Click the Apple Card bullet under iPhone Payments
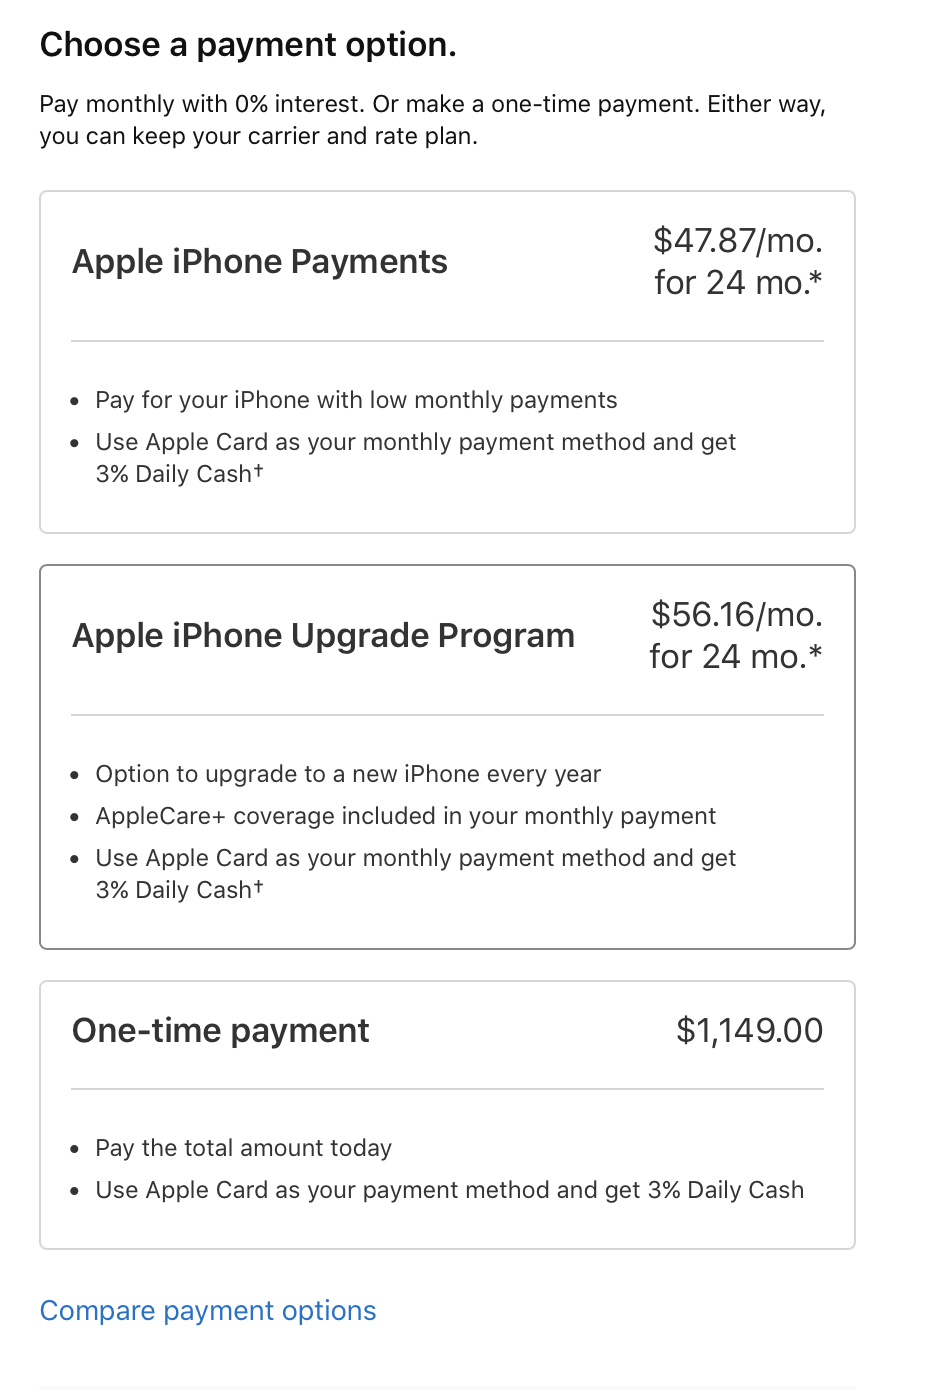This screenshot has height=1390, width=948. click(415, 443)
